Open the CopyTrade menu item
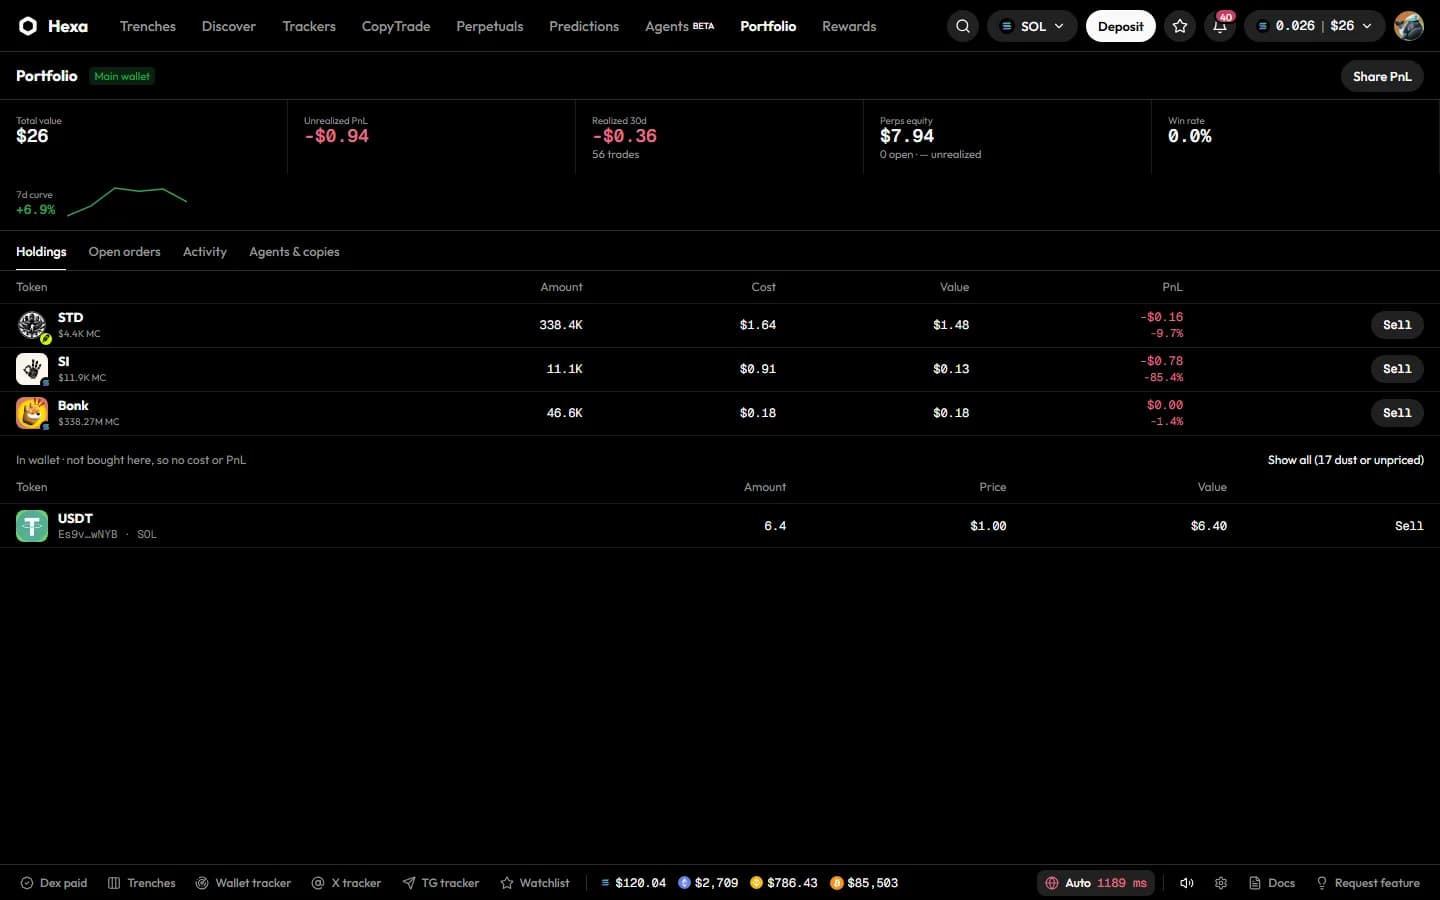This screenshot has width=1440, height=900. tap(396, 26)
